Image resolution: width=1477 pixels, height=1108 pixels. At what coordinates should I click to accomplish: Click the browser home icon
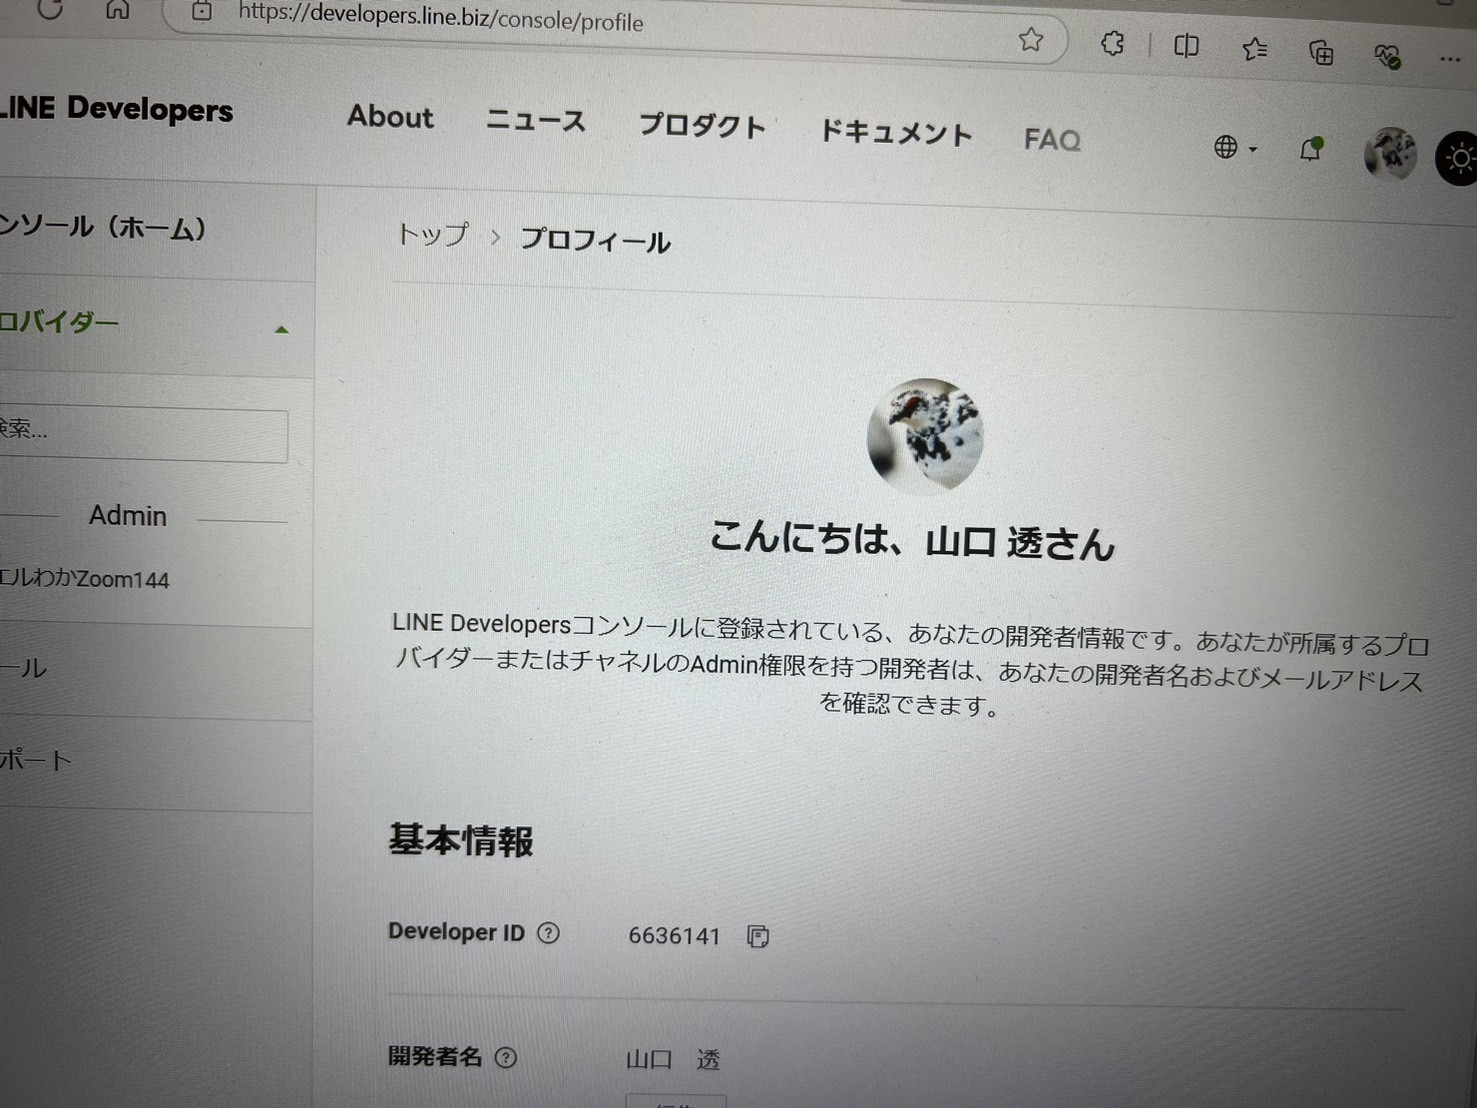point(118,10)
